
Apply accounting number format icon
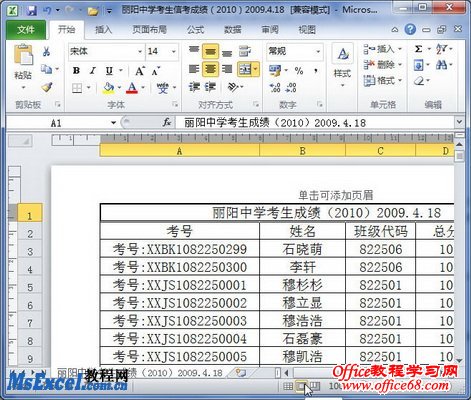click(x=275, y=70)
